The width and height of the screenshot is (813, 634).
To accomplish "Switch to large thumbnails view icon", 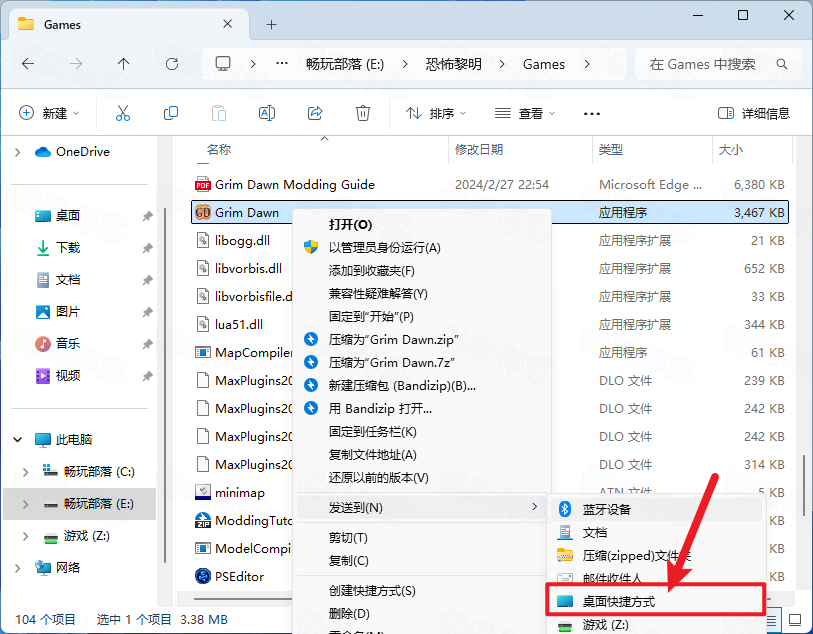I will (795, 619).
